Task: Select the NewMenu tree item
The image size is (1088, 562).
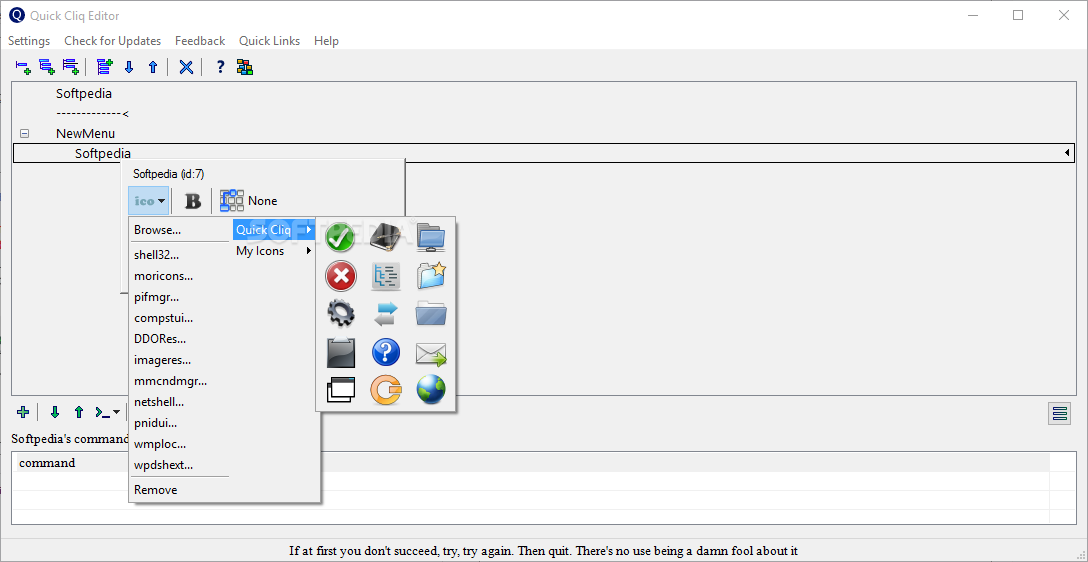Action: click(x=85, y=133)
